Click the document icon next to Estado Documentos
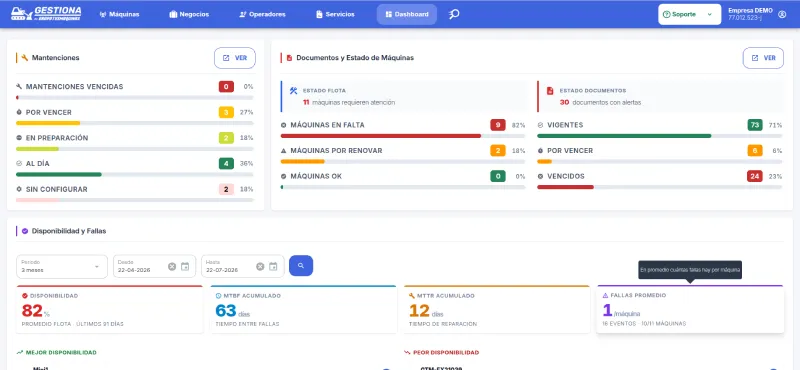Image resolution: width=800 pixels, height=370 pixels. pyautogui.click(x=550, y=90)
